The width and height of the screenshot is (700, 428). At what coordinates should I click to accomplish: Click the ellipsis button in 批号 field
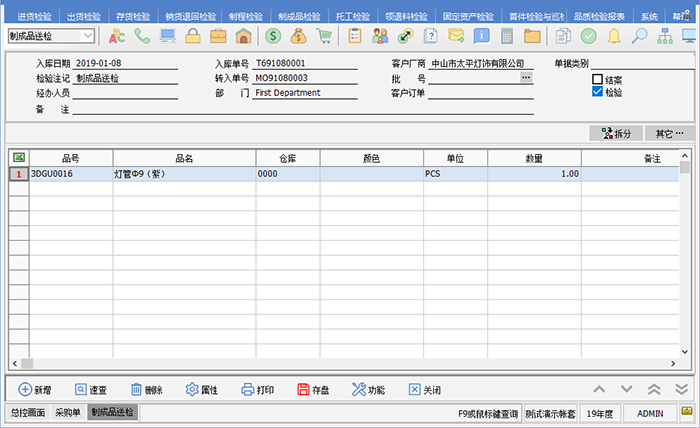(526, 77)
